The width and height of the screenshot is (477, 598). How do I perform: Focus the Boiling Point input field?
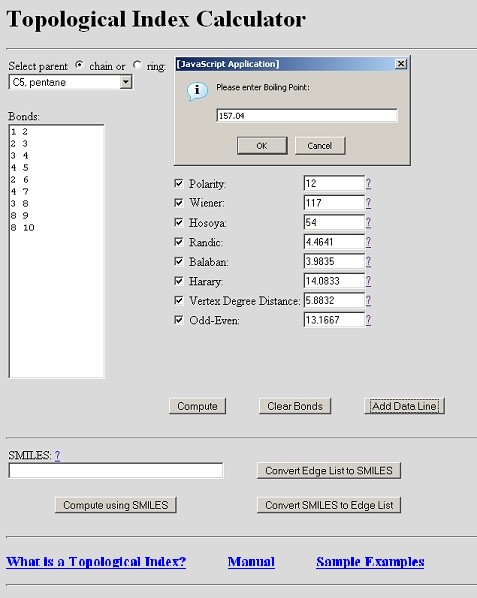[307, 116]
